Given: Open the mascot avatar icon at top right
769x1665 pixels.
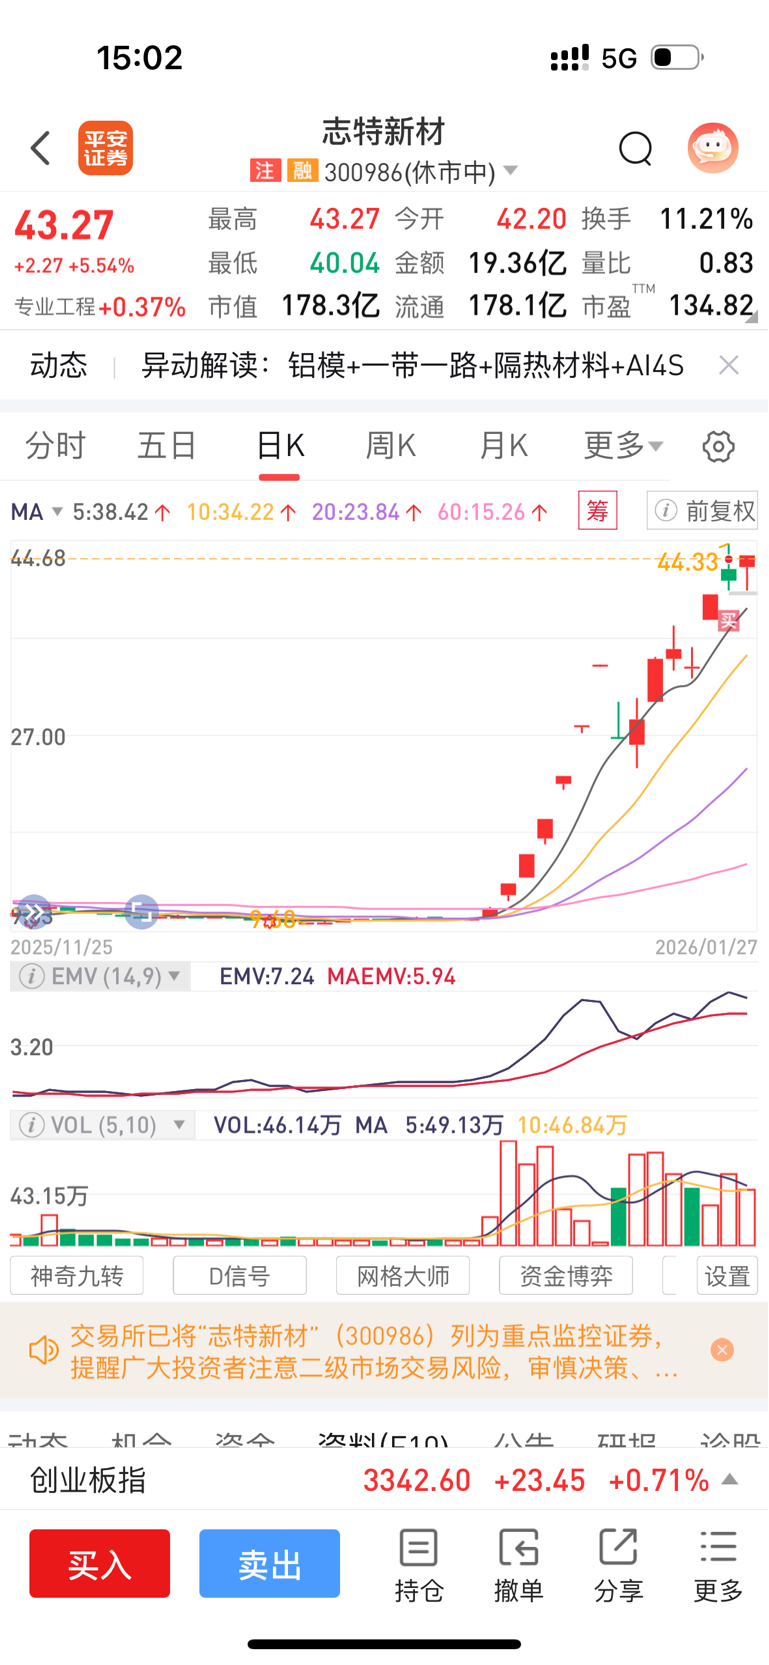Looking at the screenshot, I should (713, 148).
